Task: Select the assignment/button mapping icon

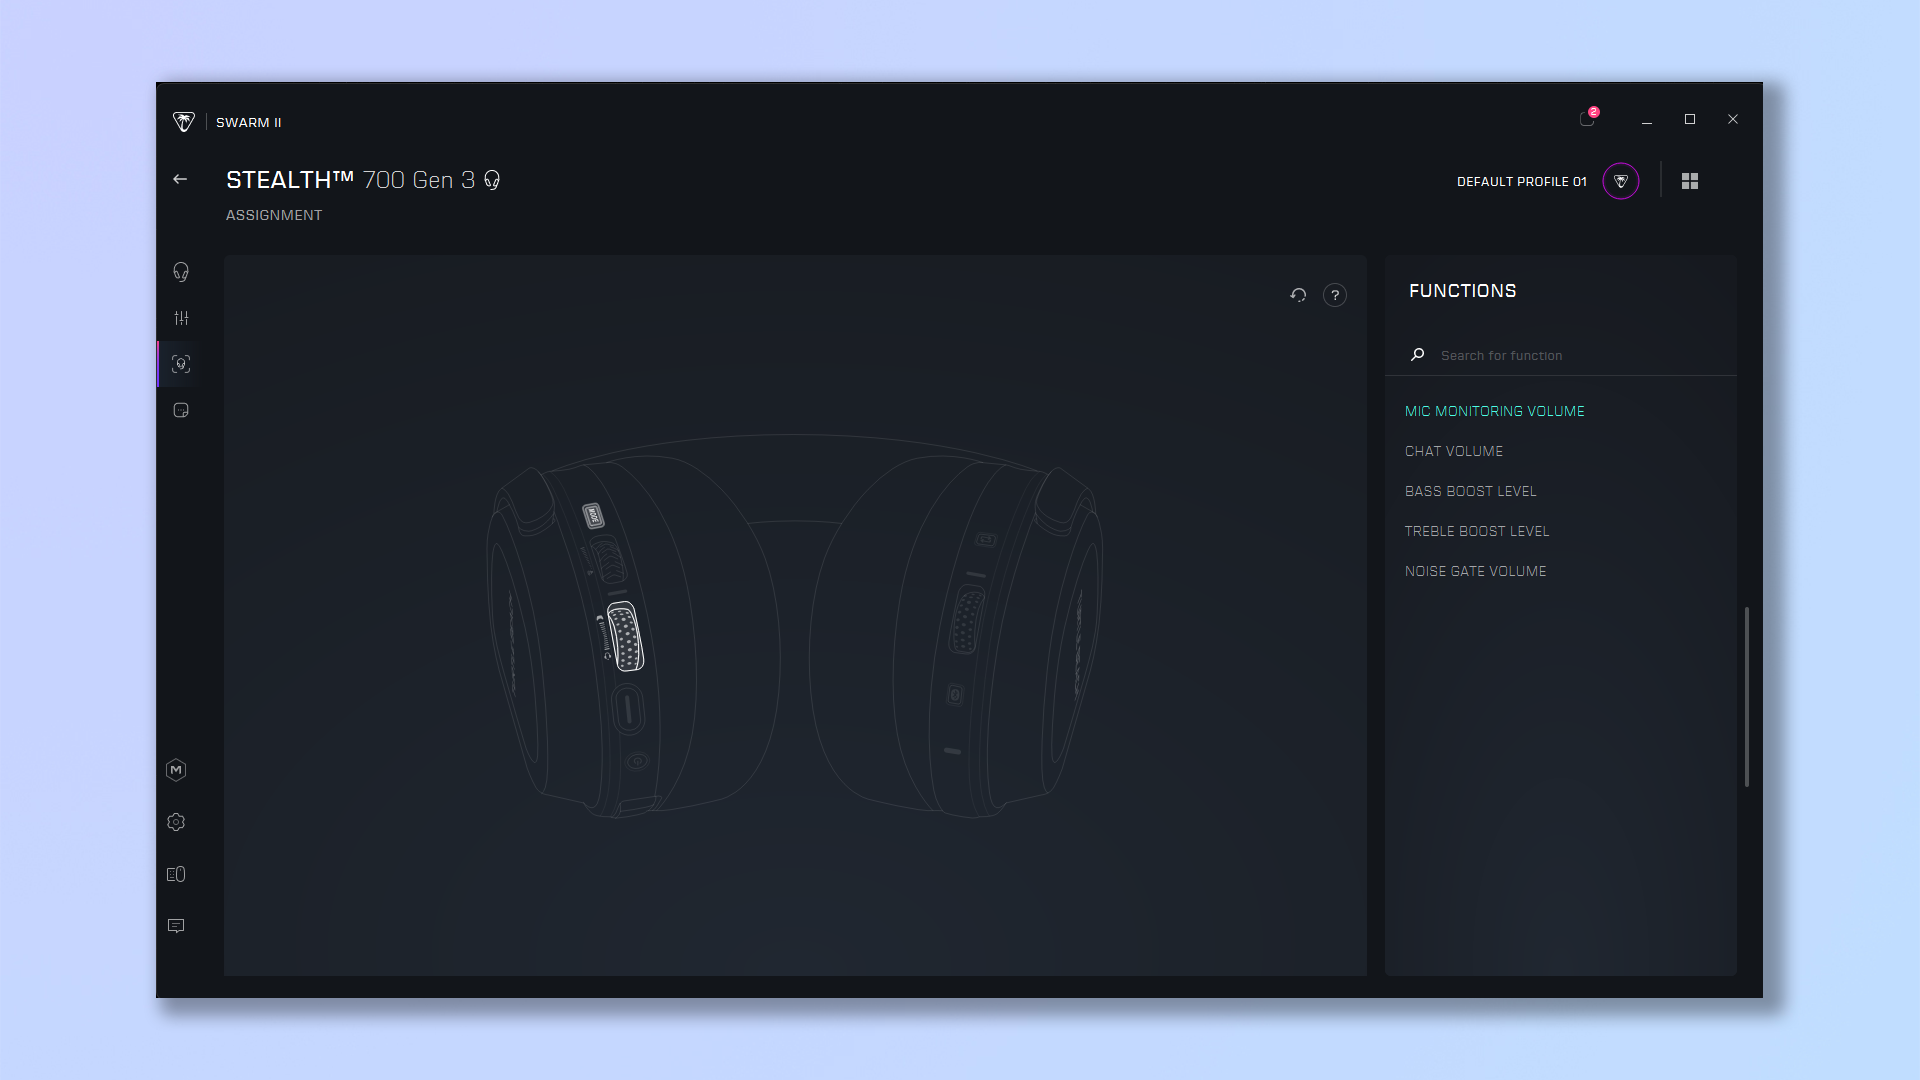Action: 181,364
